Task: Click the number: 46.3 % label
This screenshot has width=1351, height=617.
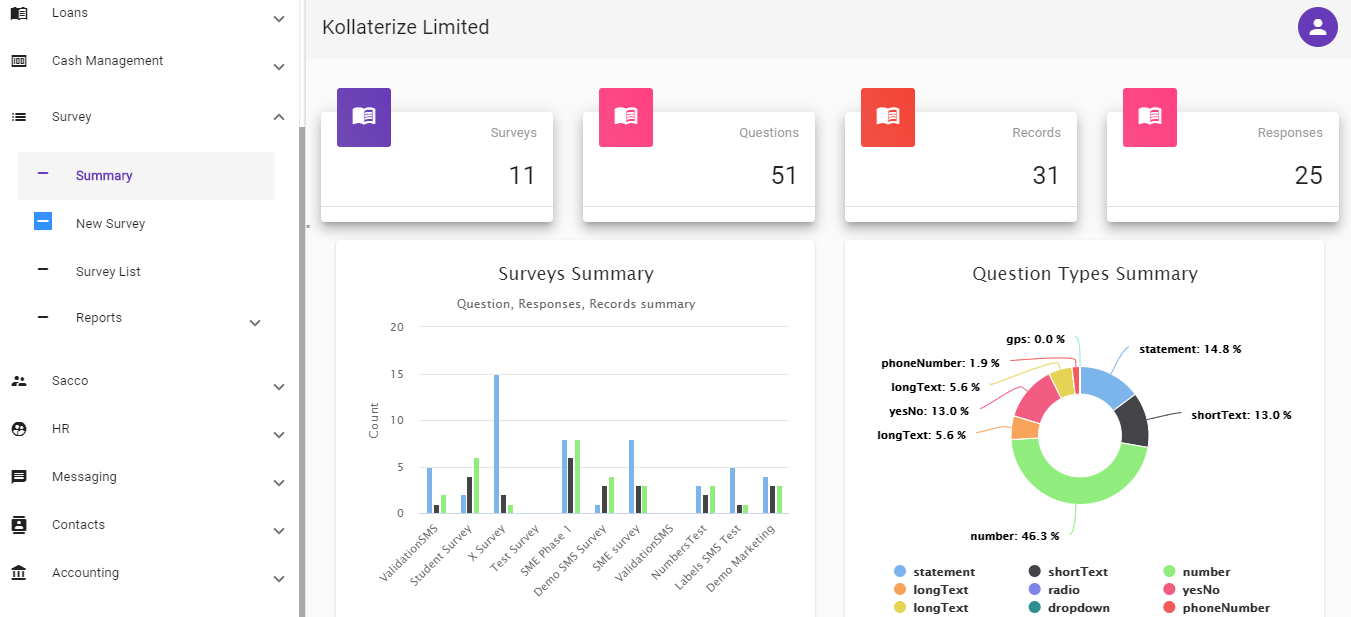Action: coord(1014,537)
